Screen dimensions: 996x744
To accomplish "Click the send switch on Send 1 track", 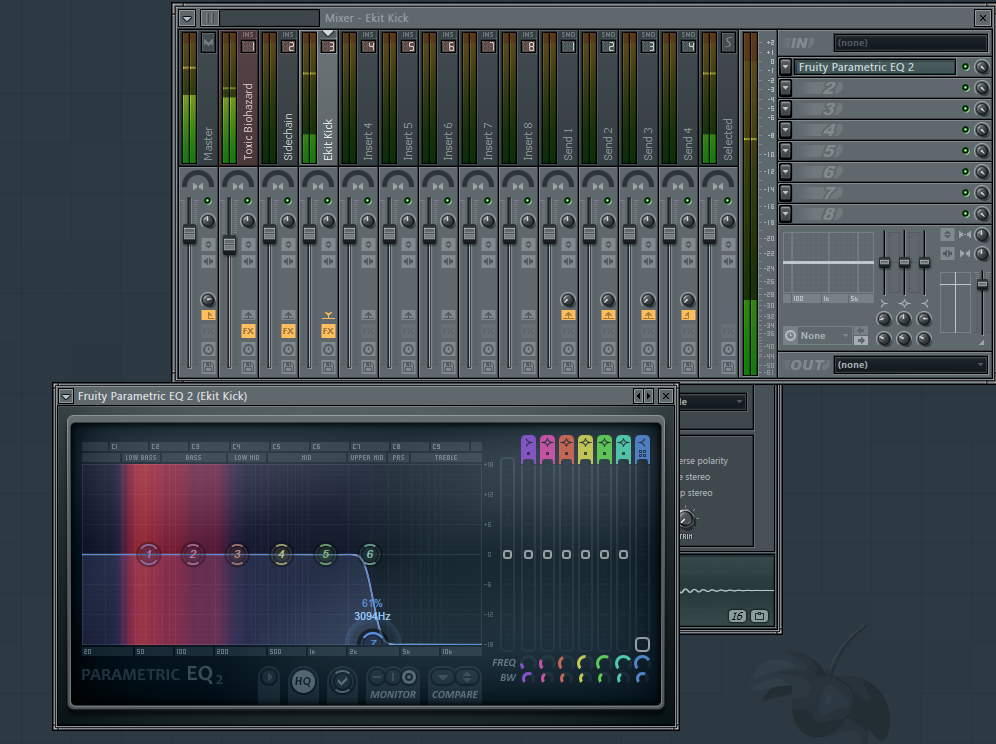I will (x=568, y=315).
